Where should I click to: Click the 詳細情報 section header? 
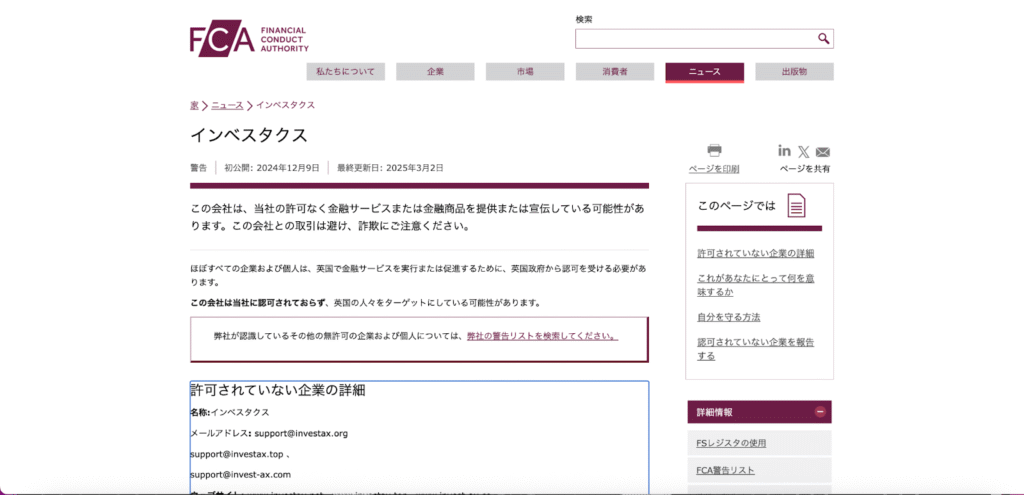(760, 412)
